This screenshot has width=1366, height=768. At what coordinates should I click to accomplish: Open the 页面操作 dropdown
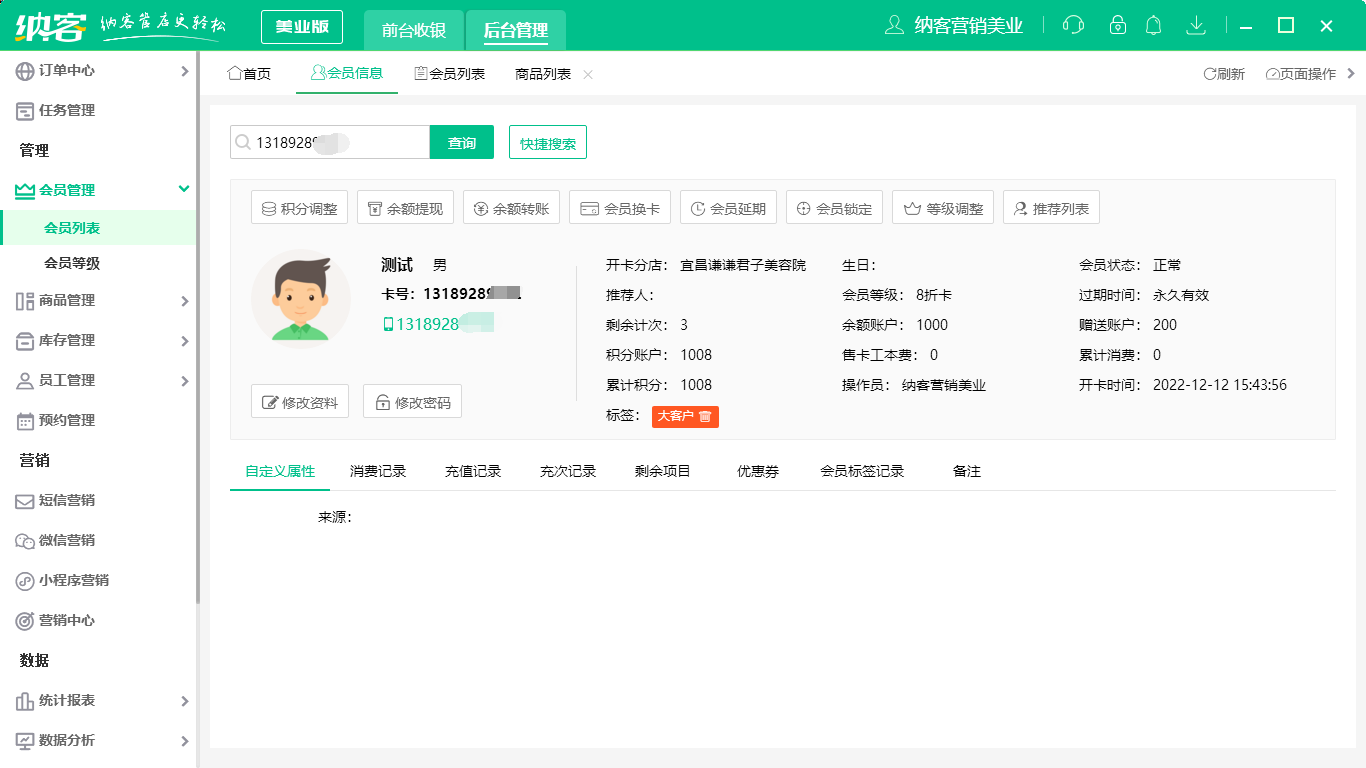click(1301, 74)
